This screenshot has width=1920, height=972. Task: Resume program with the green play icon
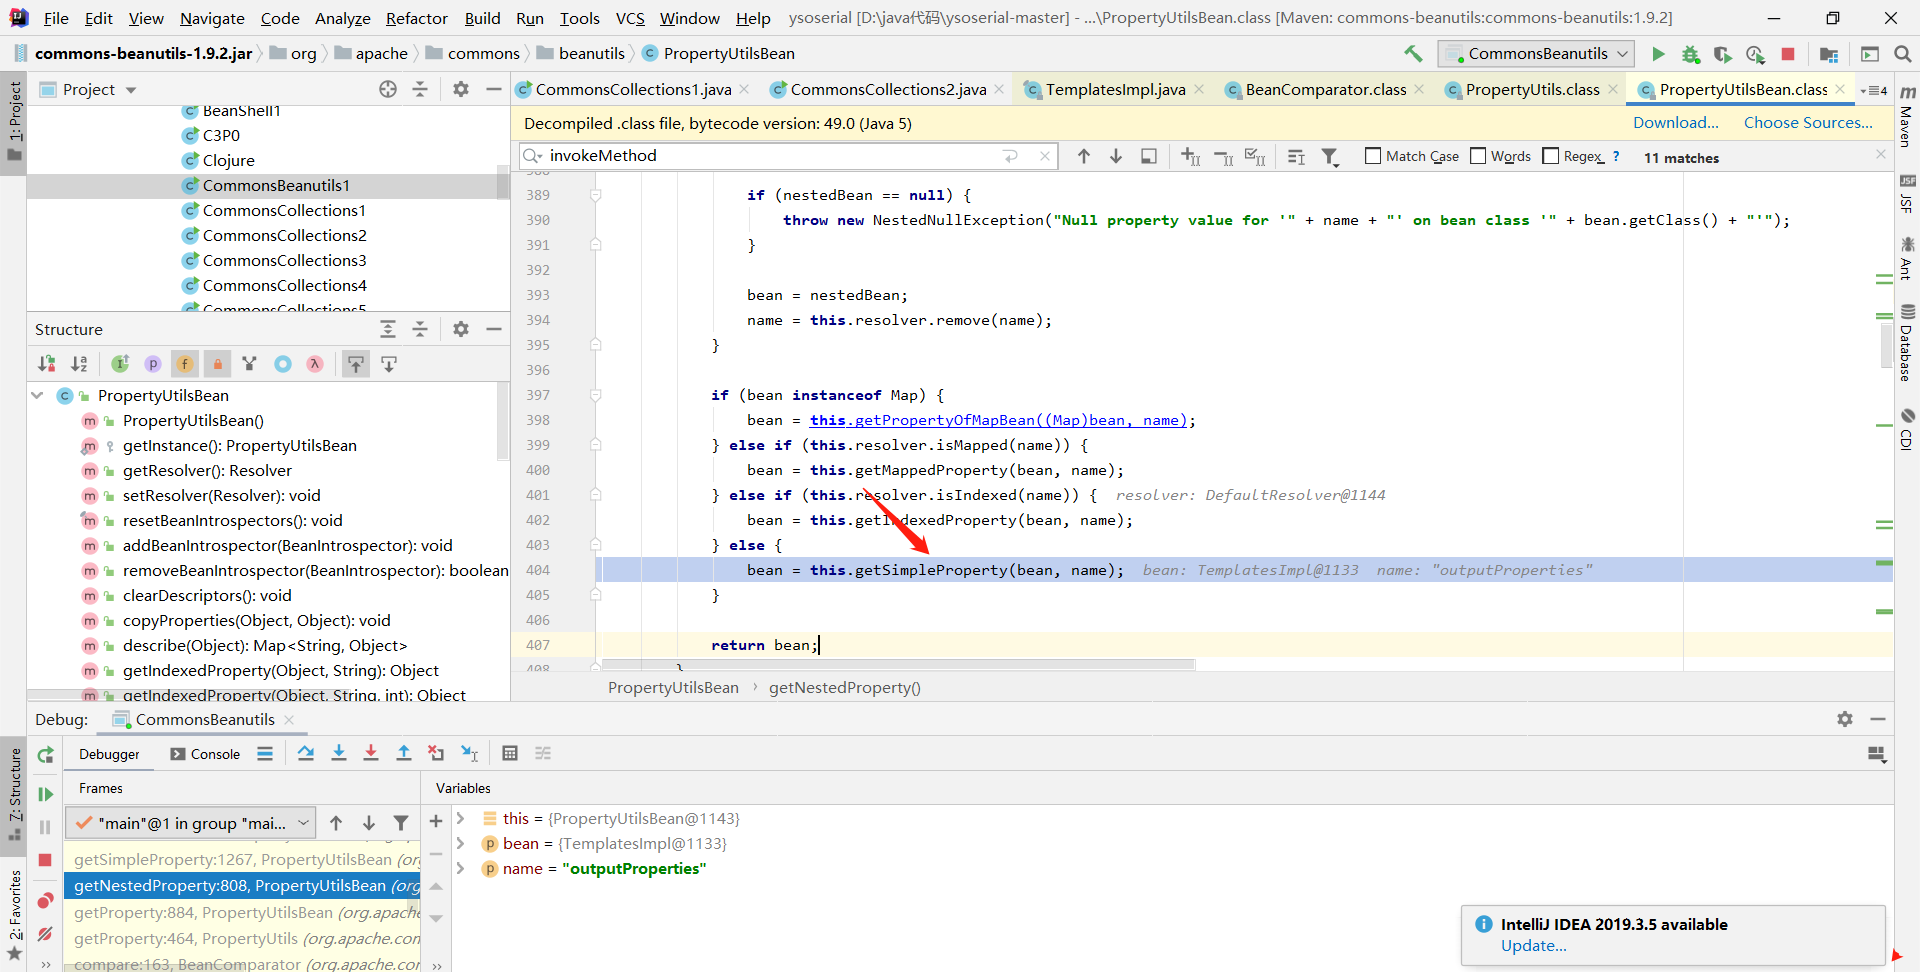(x=45, y=794)
